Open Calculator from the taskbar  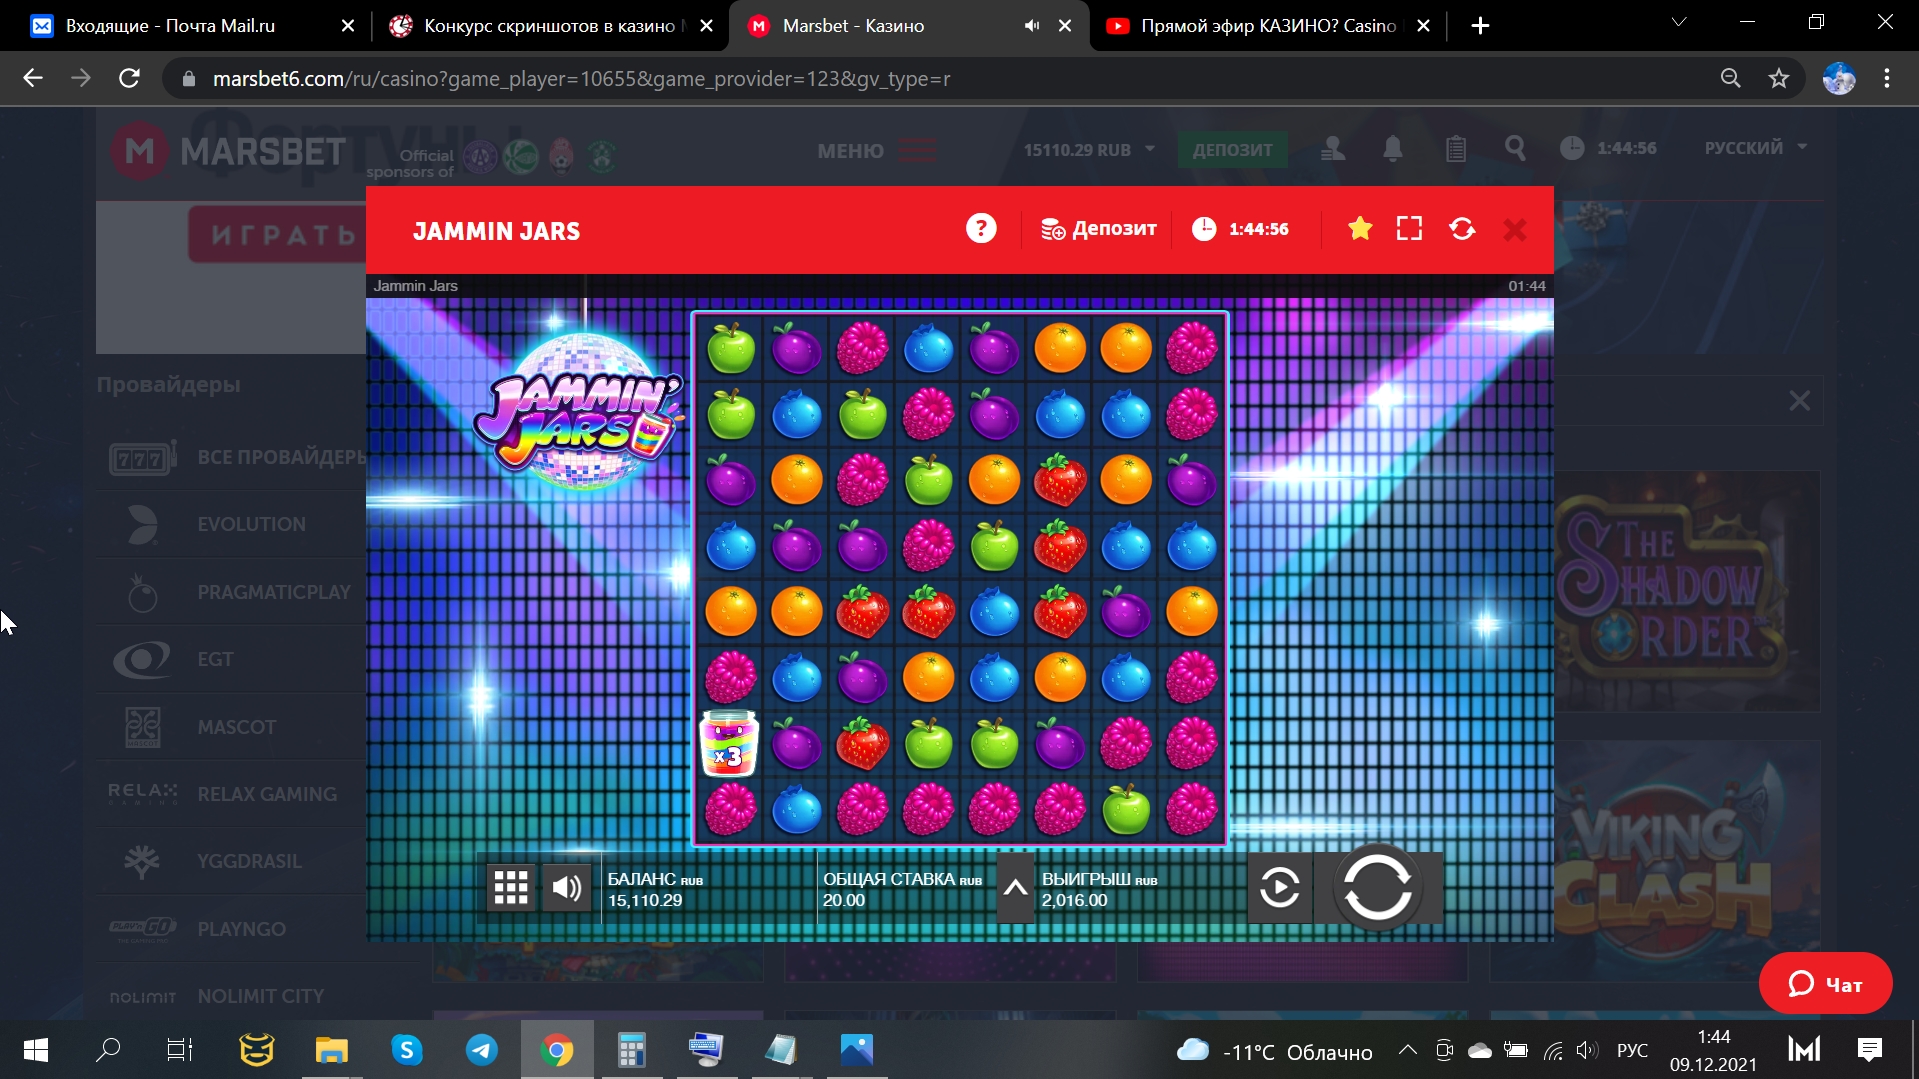coord(631,1050)
